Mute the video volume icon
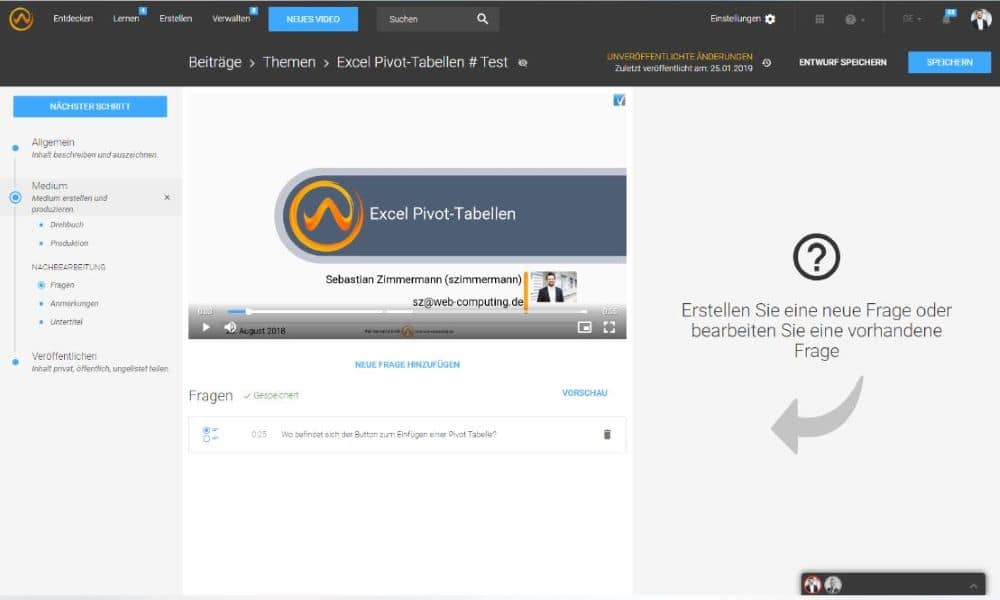The width and height of the screenshot is (1000, 600). 230,327
